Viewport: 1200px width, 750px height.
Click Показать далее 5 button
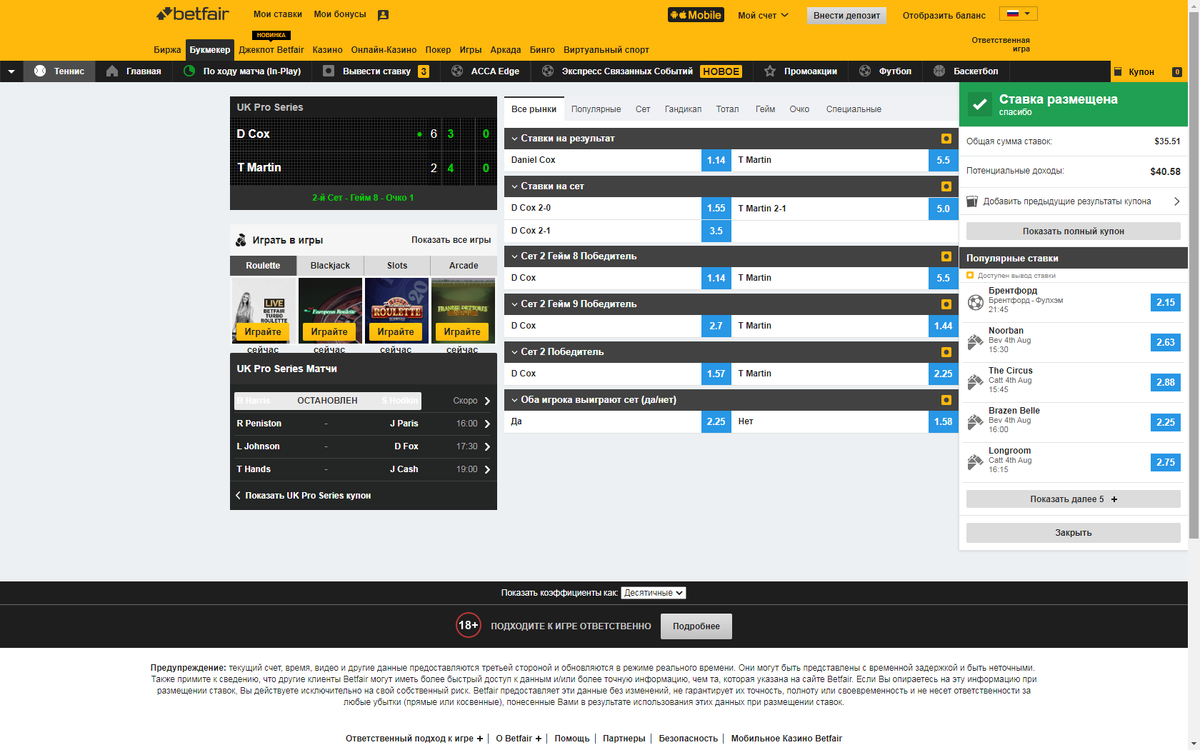click(x=1073, y=499)
